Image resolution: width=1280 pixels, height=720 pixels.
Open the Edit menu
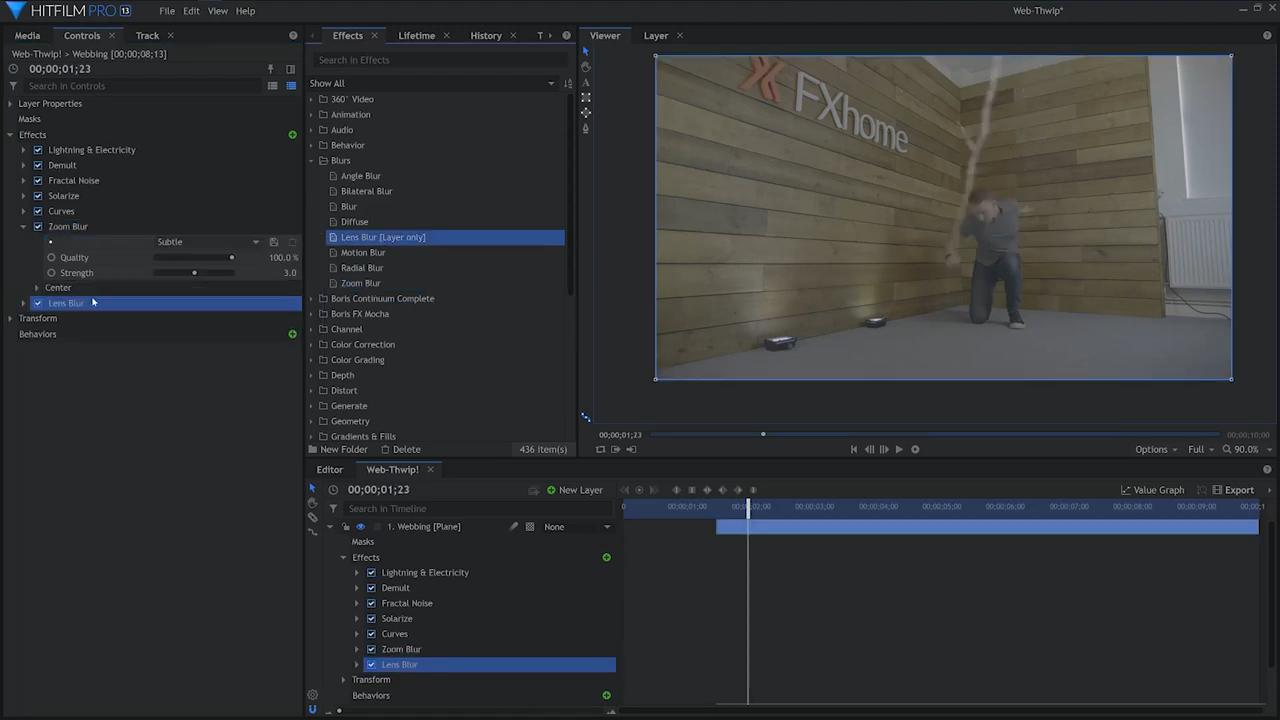pos(191,11)
